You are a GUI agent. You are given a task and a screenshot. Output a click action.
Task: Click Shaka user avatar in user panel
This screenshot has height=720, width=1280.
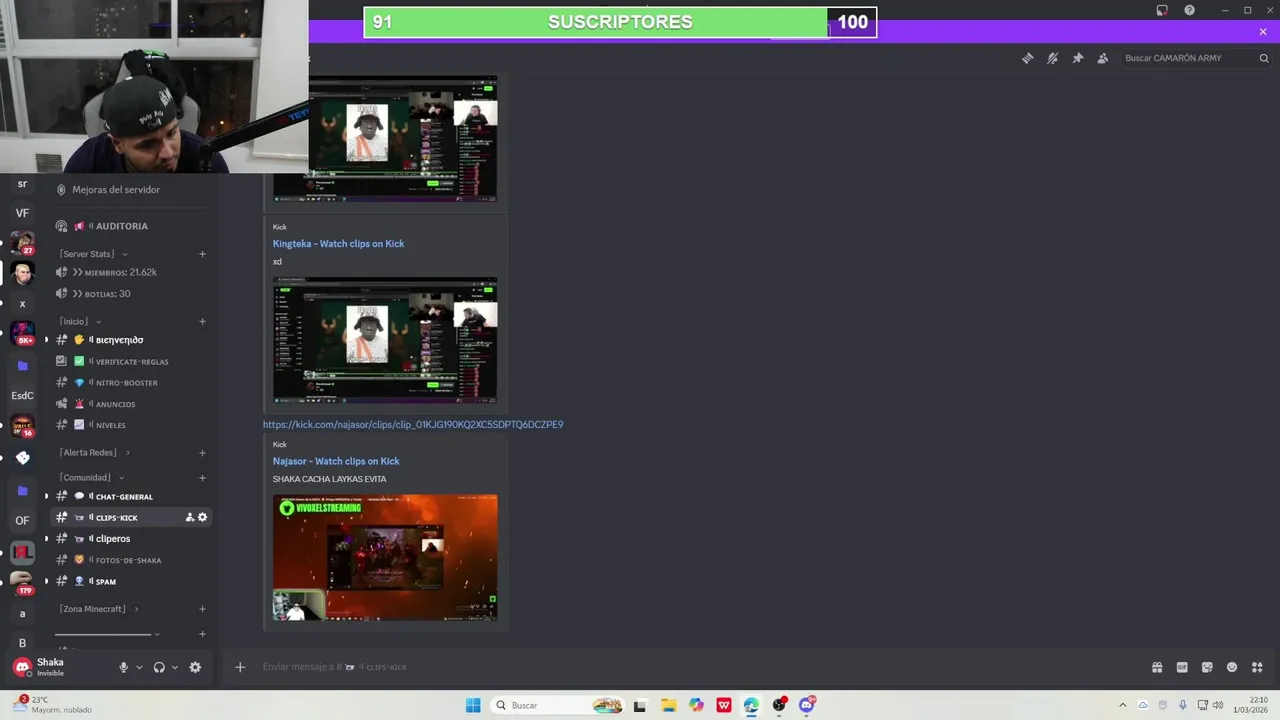point(22,667)
